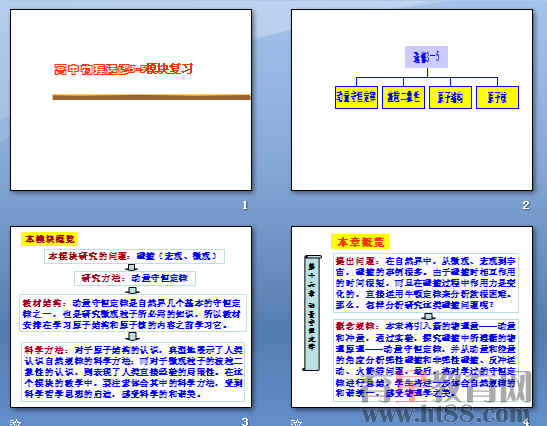Select slide 1 thumbnail with red title

(131, 100)
